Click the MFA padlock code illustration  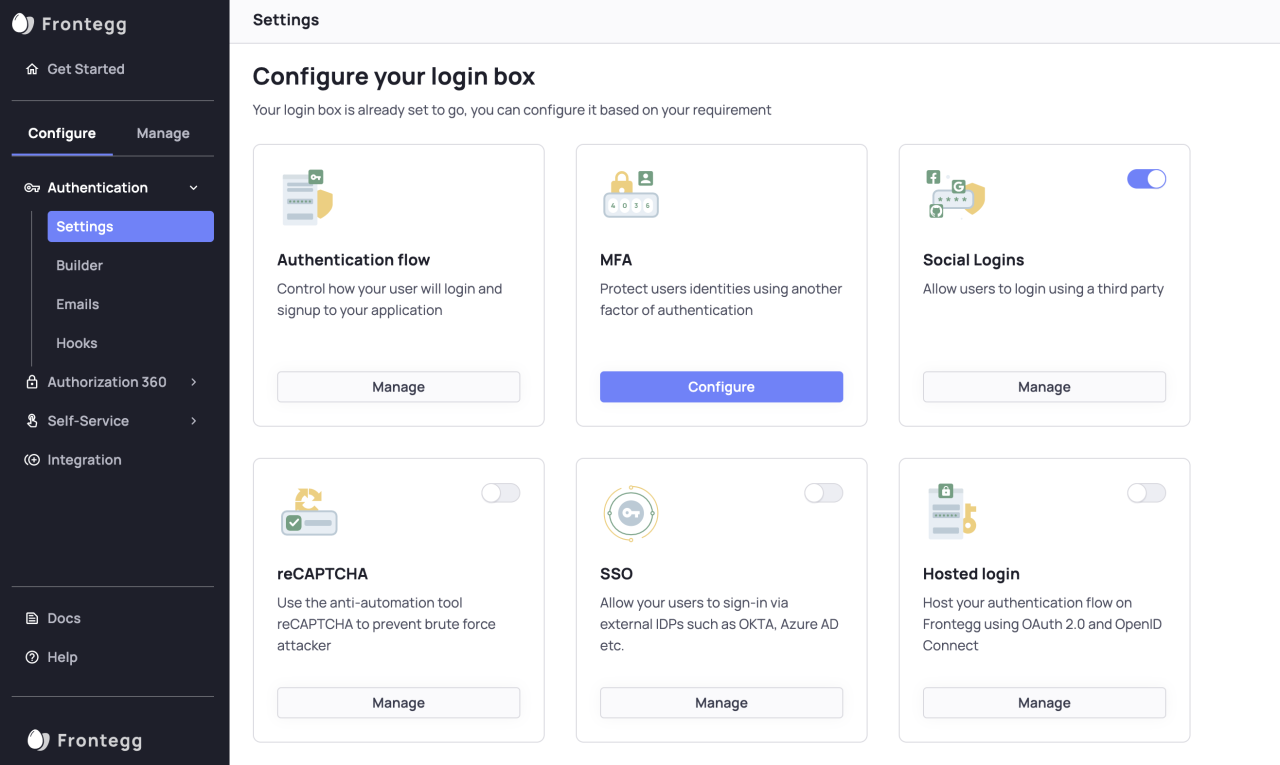(631, 194)
